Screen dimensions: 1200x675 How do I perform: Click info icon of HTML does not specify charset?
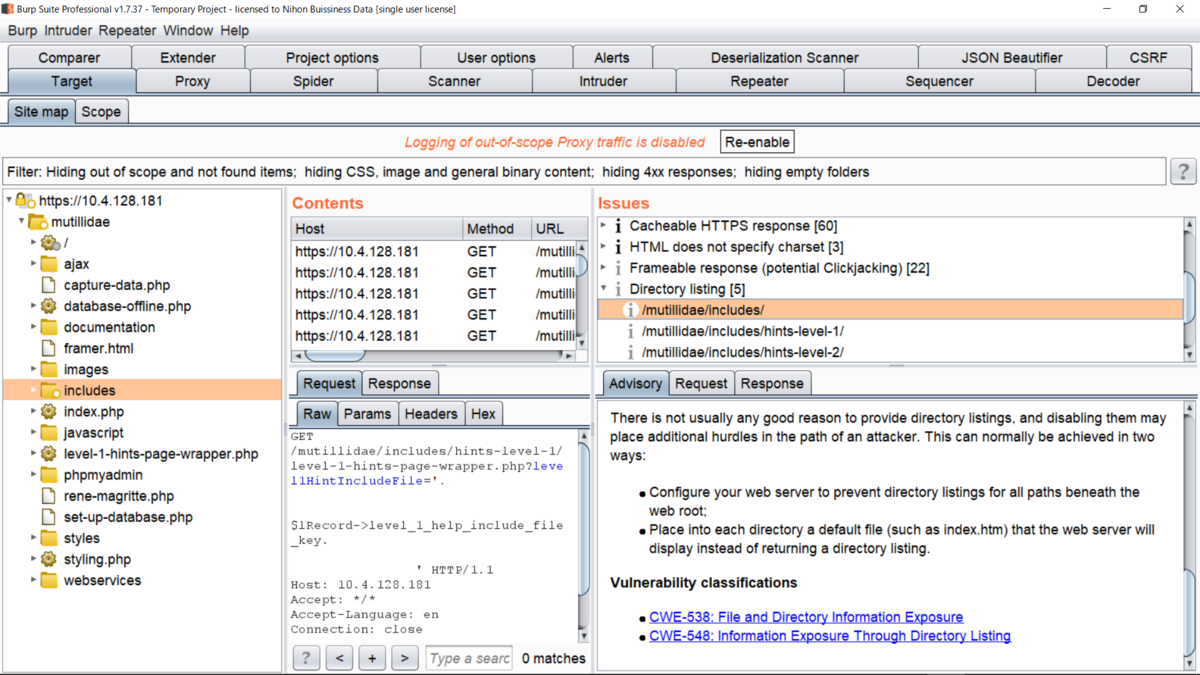618,247
